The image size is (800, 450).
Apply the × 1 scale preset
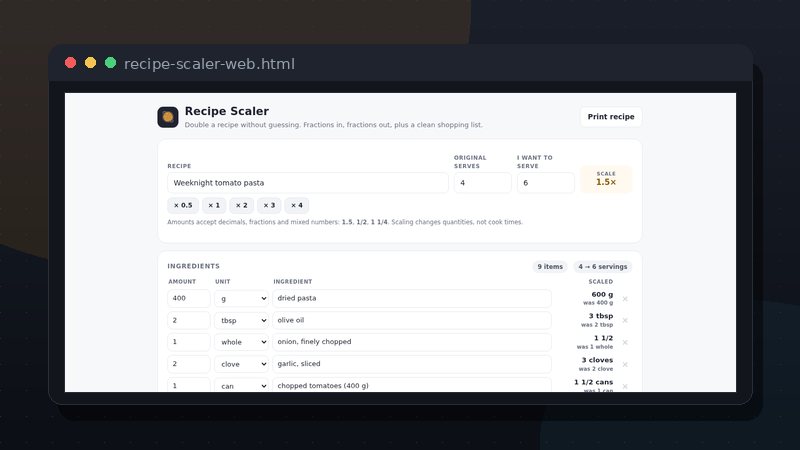(214, 205)
